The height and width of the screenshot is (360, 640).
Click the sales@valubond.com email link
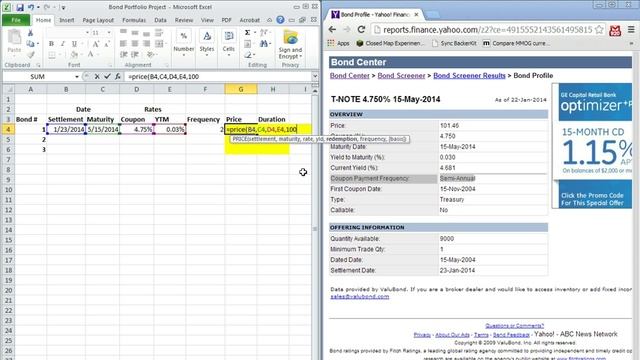(360, 296)
